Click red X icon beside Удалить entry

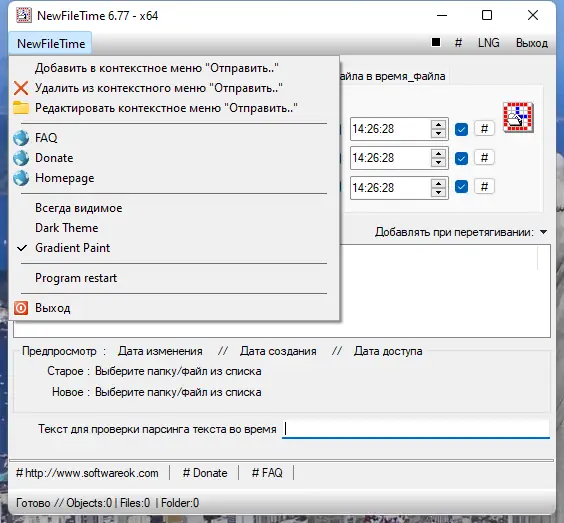point(21,88)
